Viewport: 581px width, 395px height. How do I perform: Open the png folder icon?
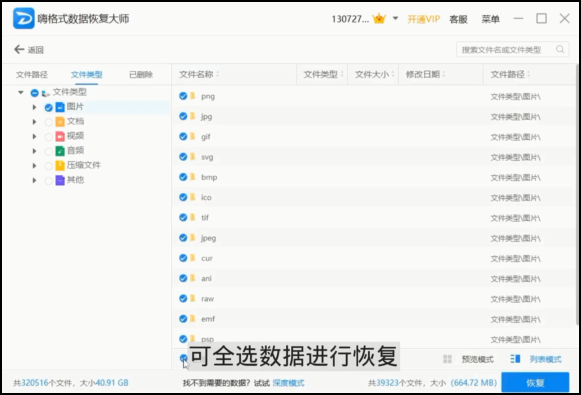[x=193, y=96]
